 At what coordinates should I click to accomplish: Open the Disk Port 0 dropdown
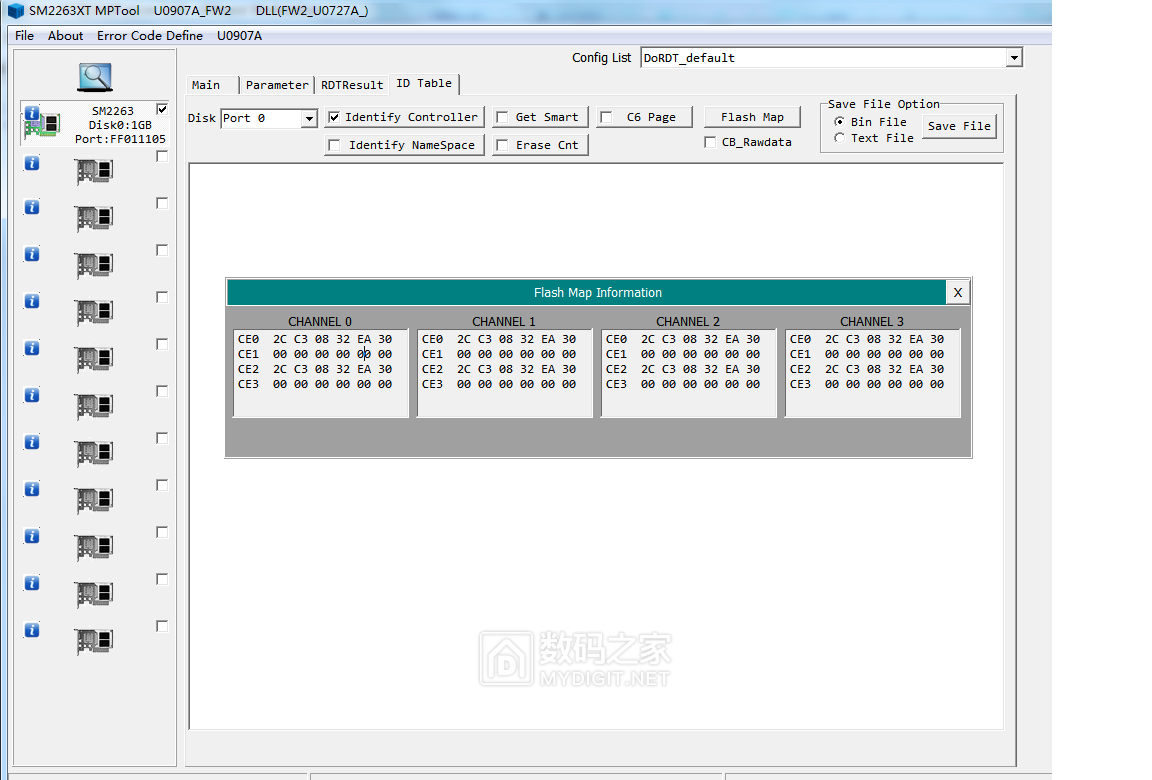(x=309, y=118)
